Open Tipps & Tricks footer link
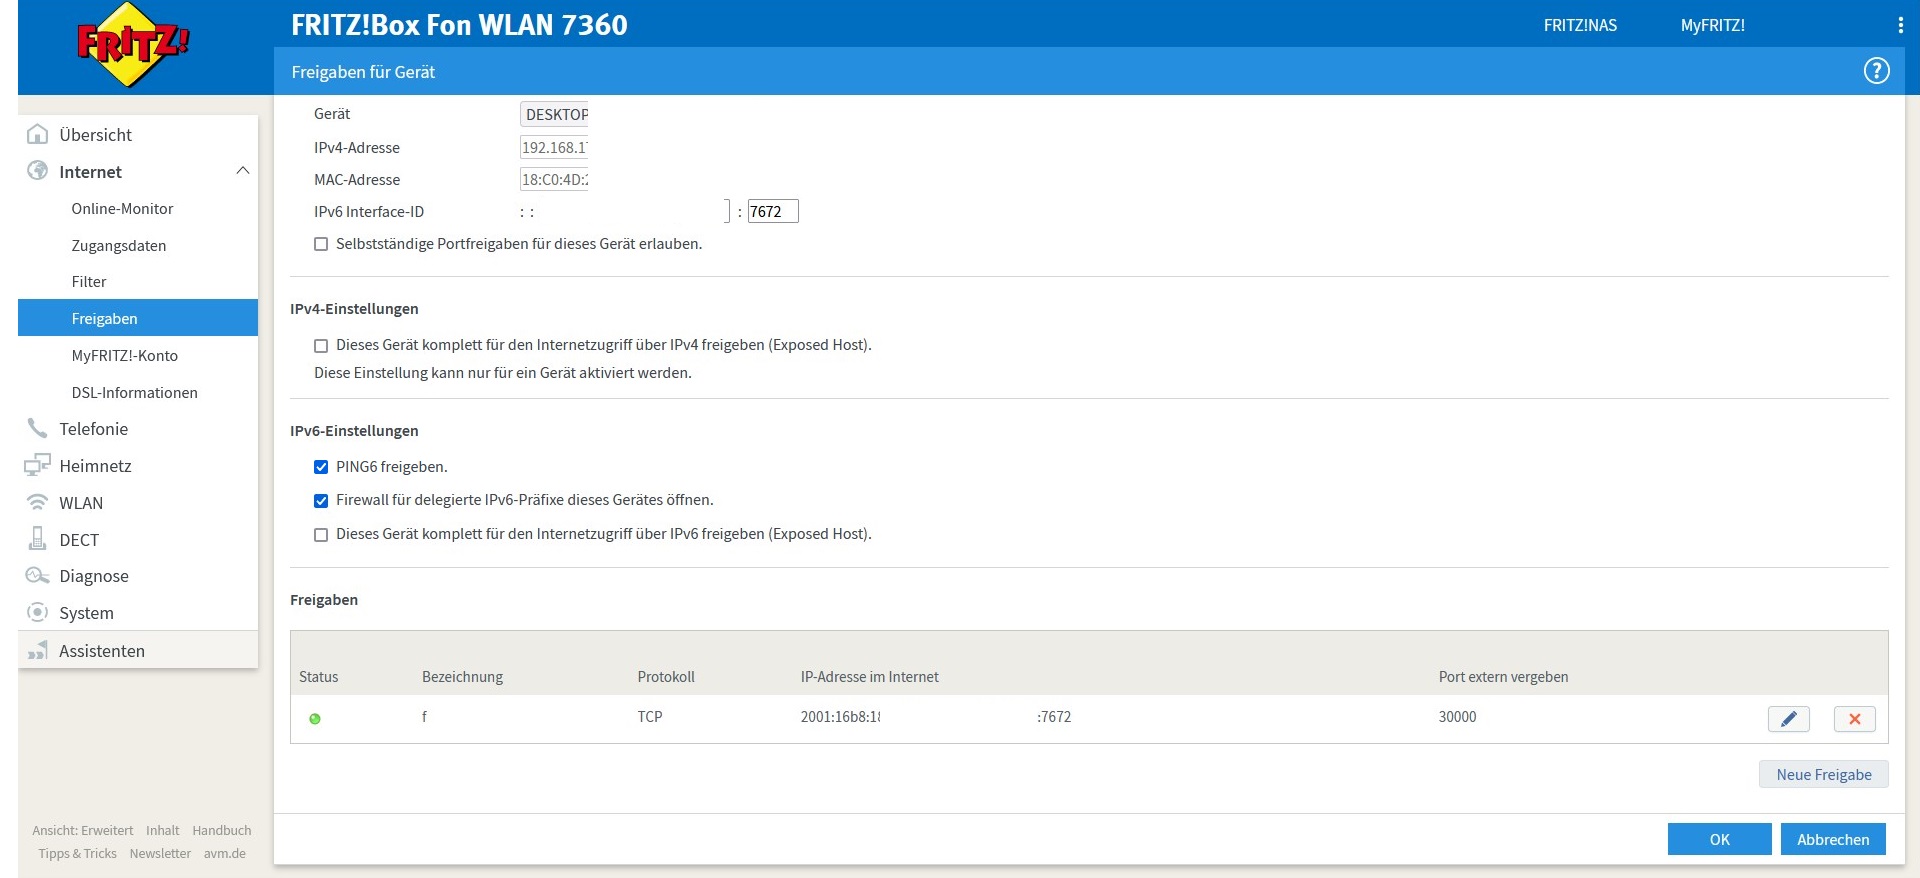This screenshot has width=1920, height=878. tap(77, 853)
